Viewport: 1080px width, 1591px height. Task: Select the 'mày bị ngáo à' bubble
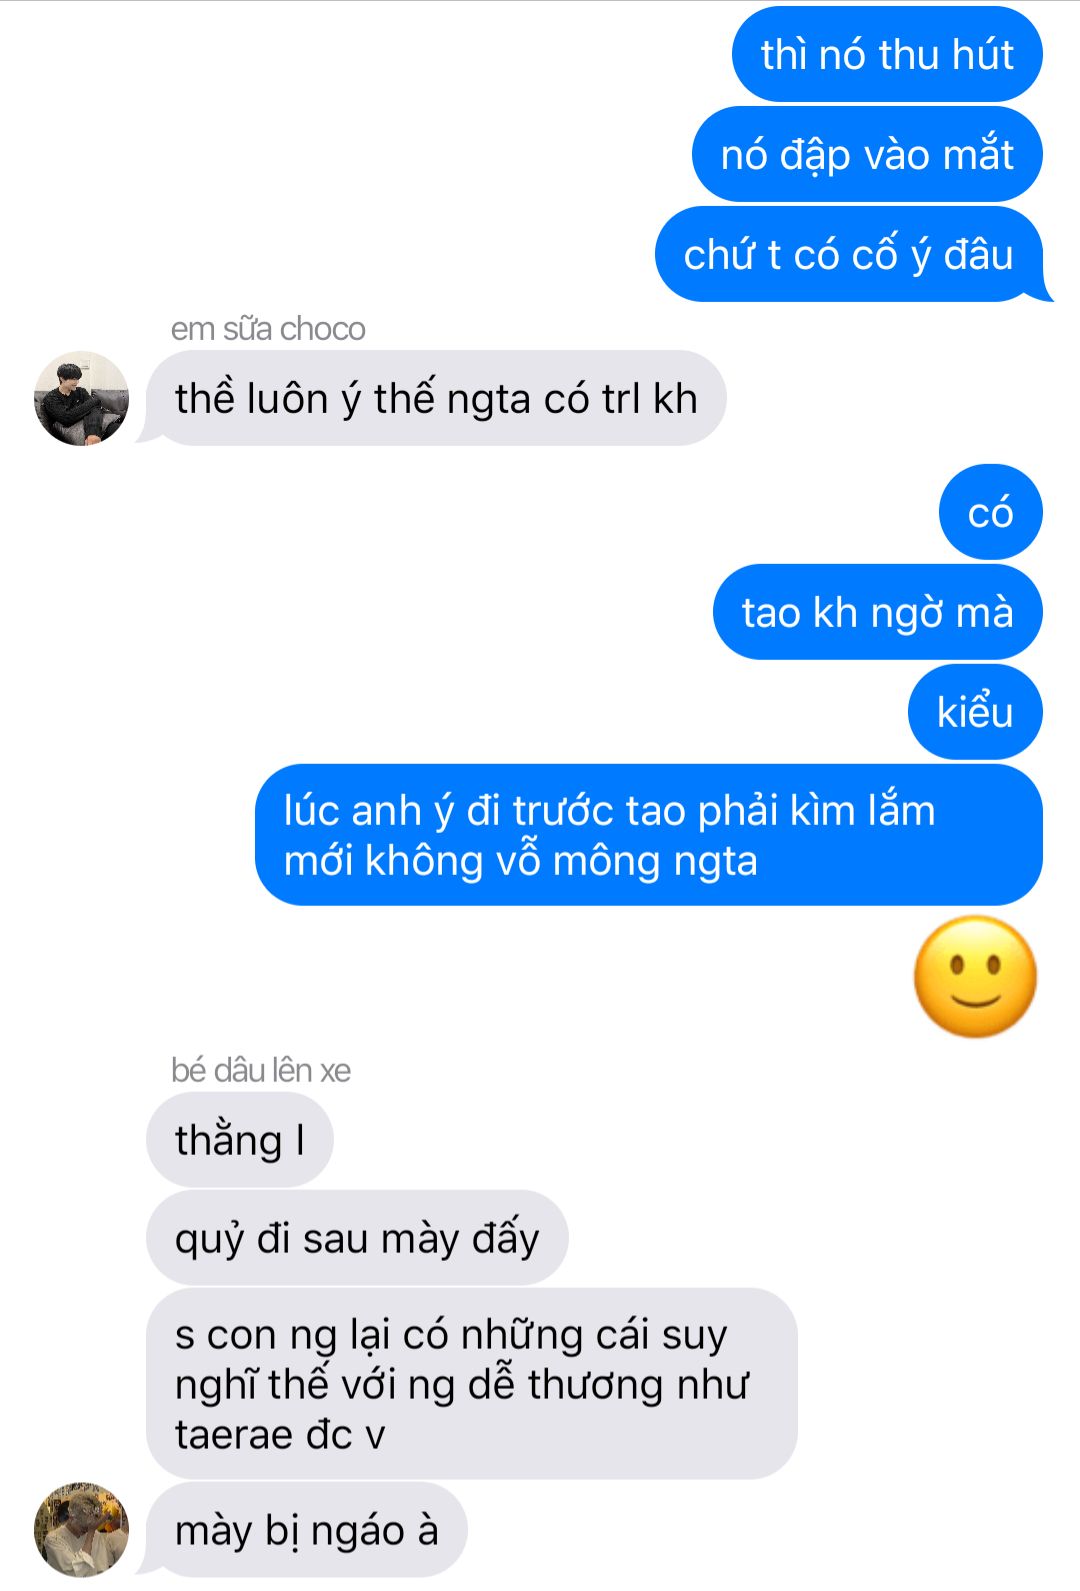(307, 1530)
